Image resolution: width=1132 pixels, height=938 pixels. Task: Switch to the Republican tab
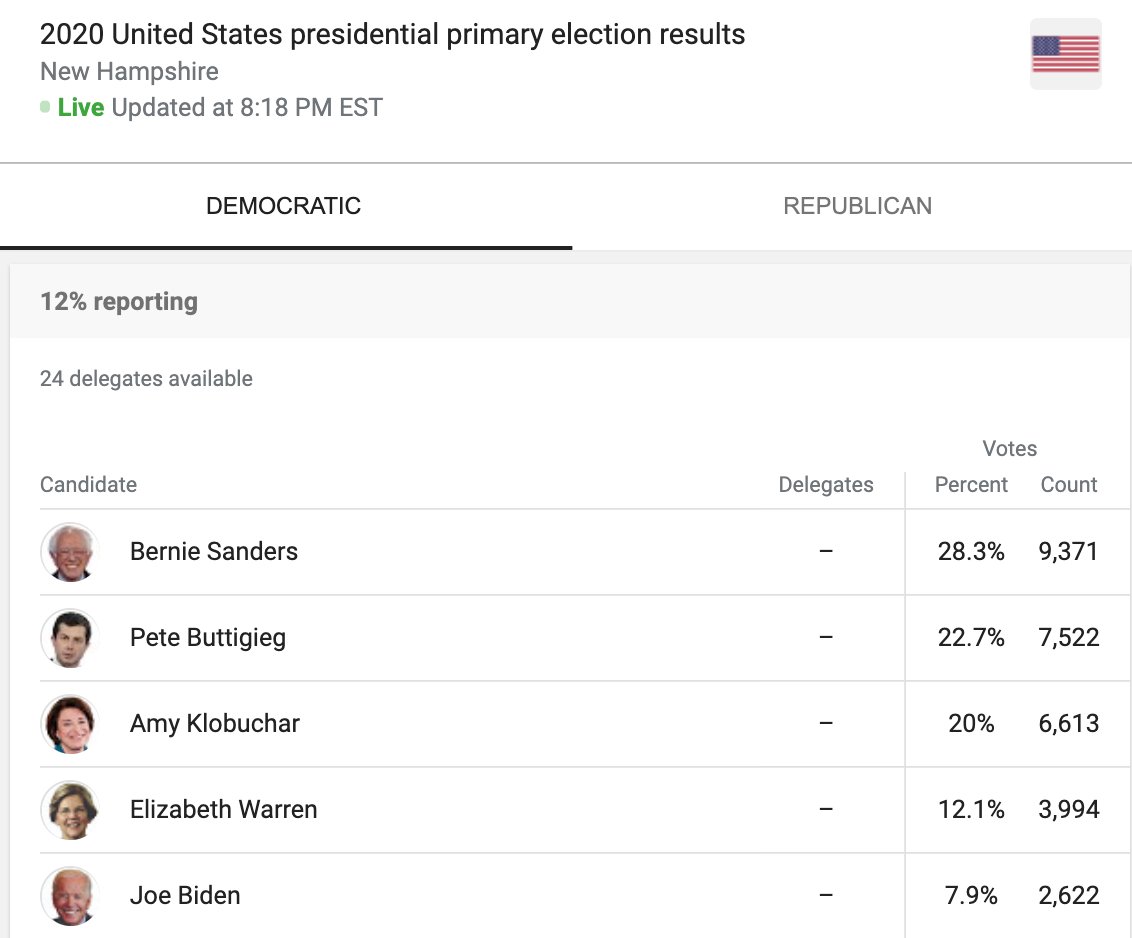pos(857,206)
